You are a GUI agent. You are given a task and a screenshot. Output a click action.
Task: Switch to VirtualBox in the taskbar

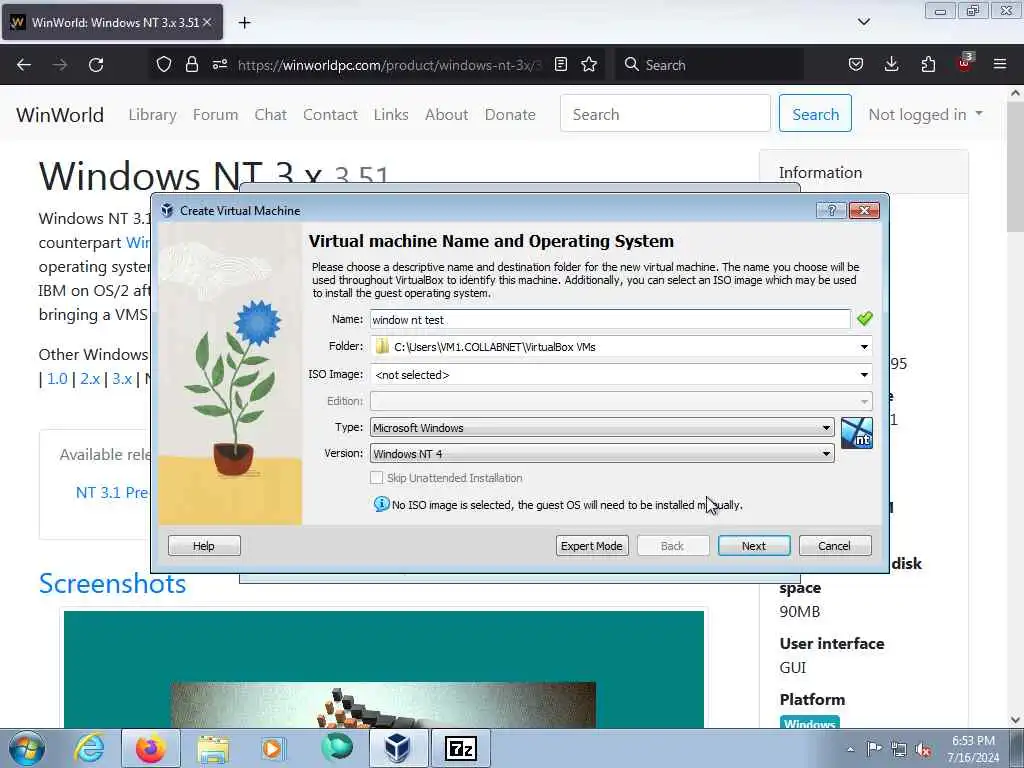[x=396, y=748]
